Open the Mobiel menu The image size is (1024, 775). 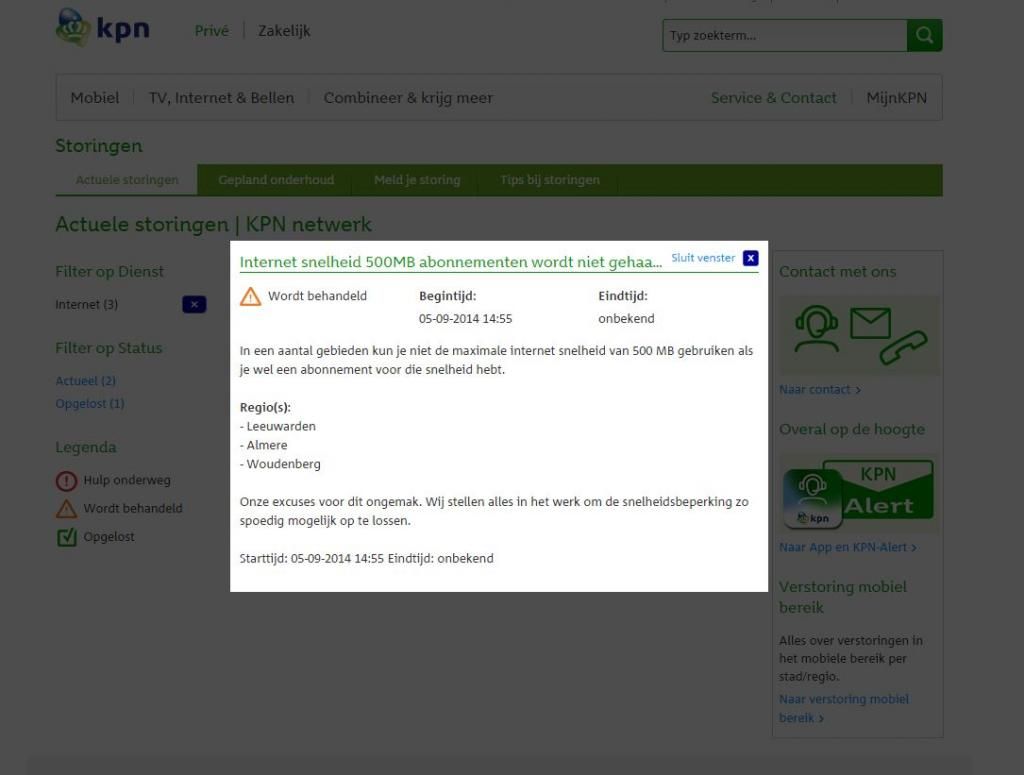(x=95, y=98)
